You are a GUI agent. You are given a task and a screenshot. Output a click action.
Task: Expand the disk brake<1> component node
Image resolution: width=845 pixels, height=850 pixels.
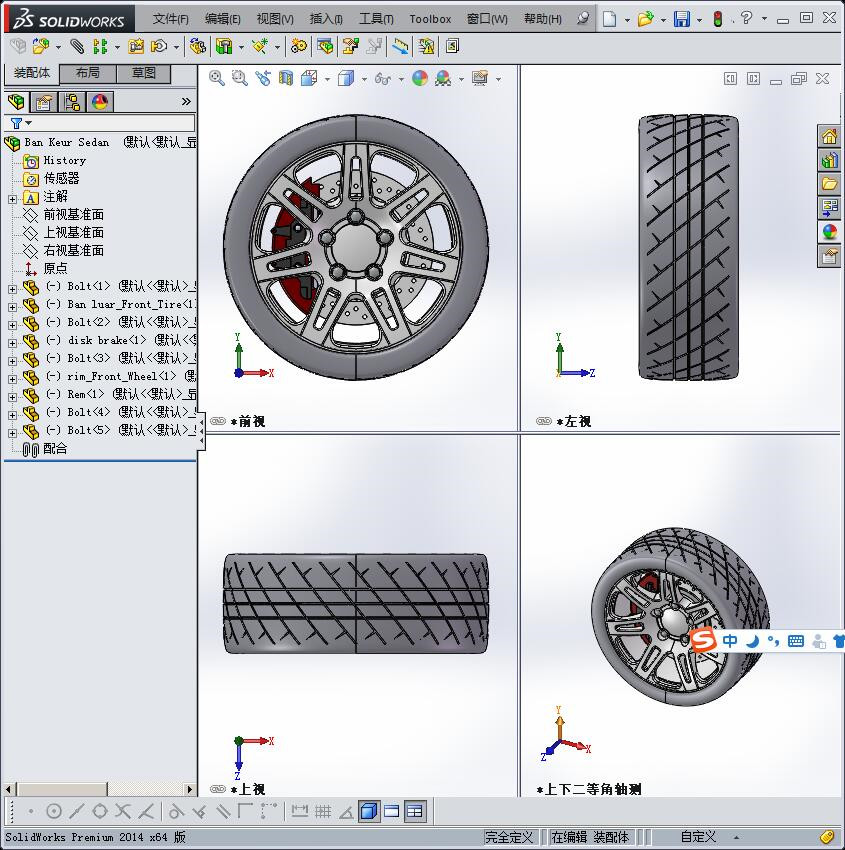coord(12,343)
